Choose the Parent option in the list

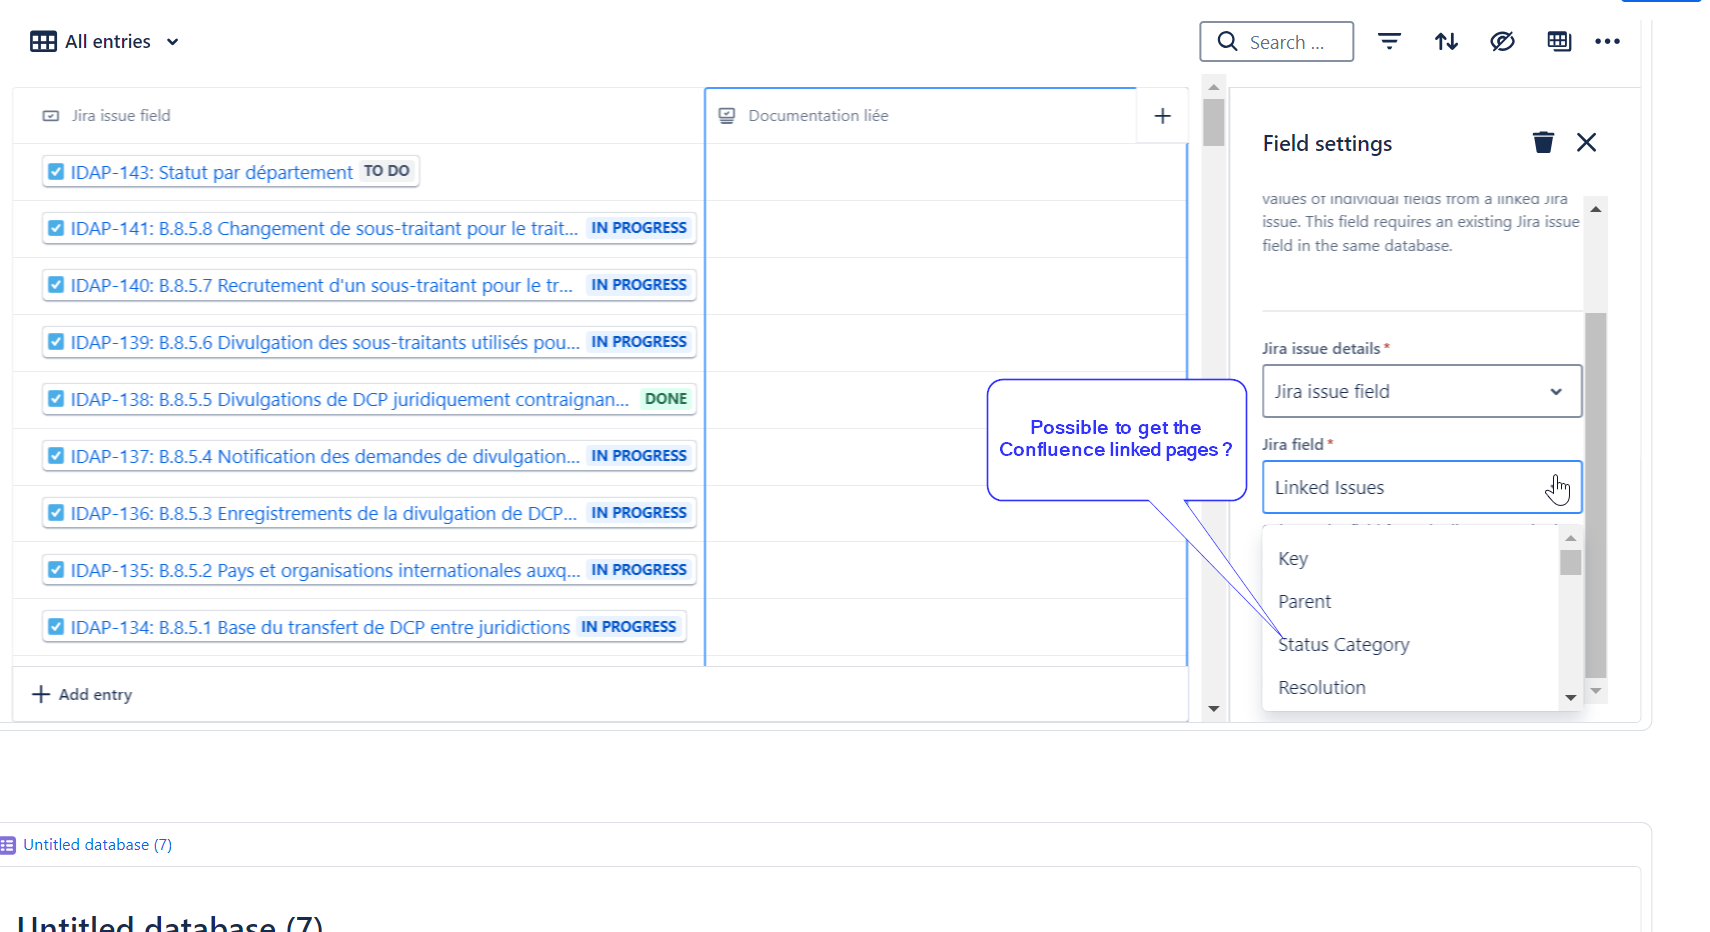[1304, 602]
